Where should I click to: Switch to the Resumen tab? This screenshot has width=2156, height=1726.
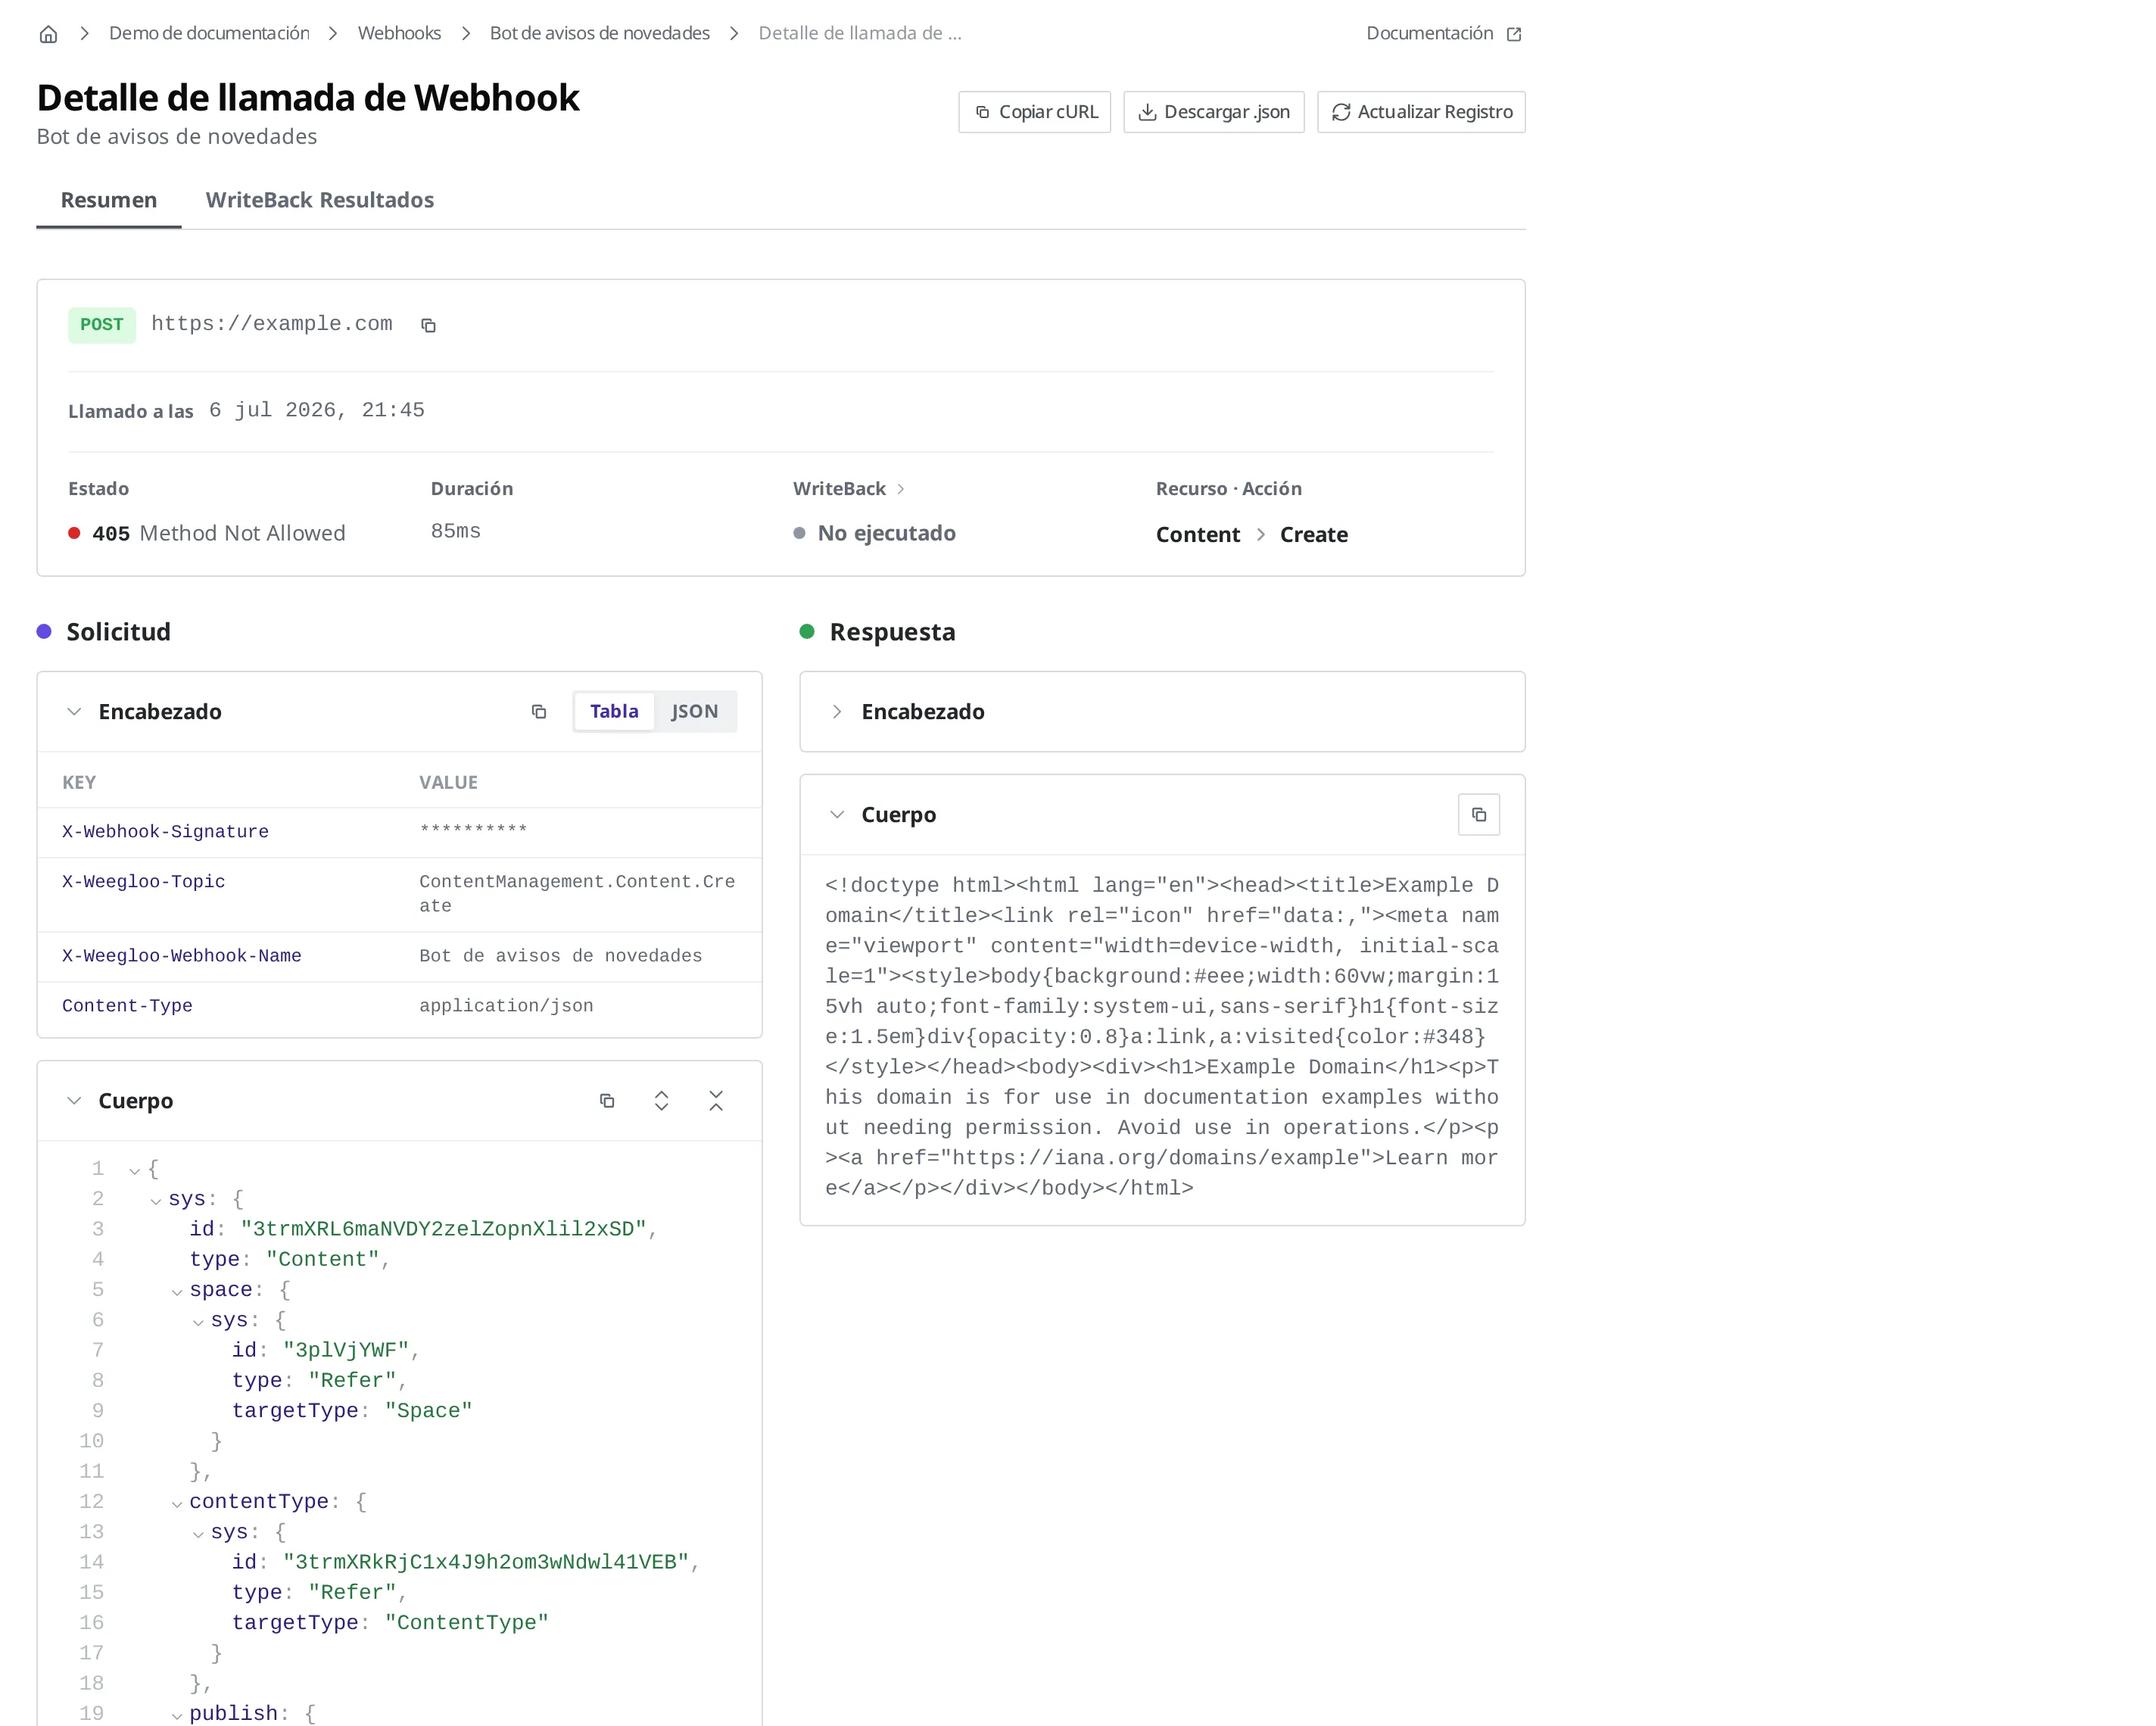pyautogui.click(x=109, y=200)
